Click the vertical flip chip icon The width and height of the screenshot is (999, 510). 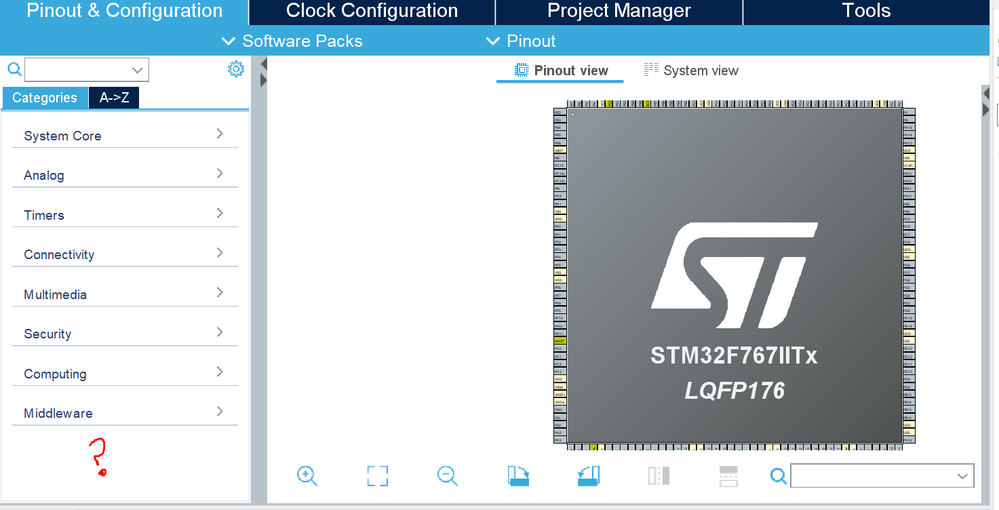pos(728,476)
